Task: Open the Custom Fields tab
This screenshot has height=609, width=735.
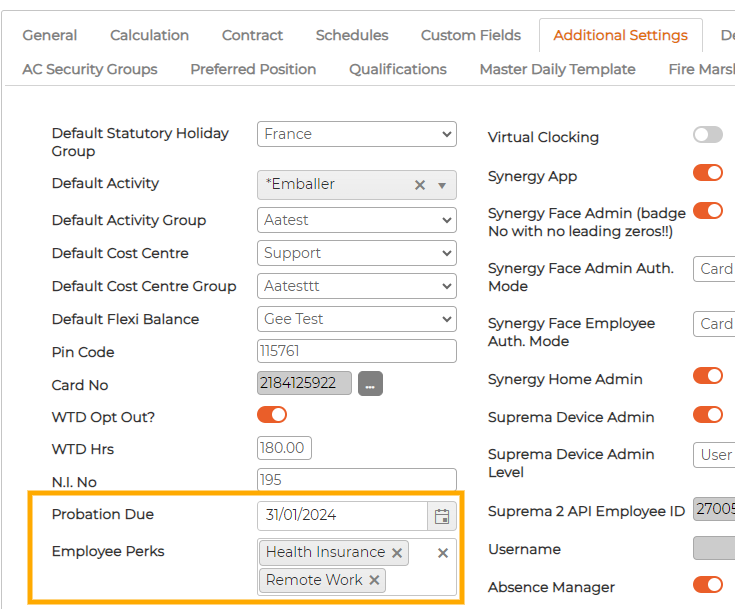Action: pos(470,35)
